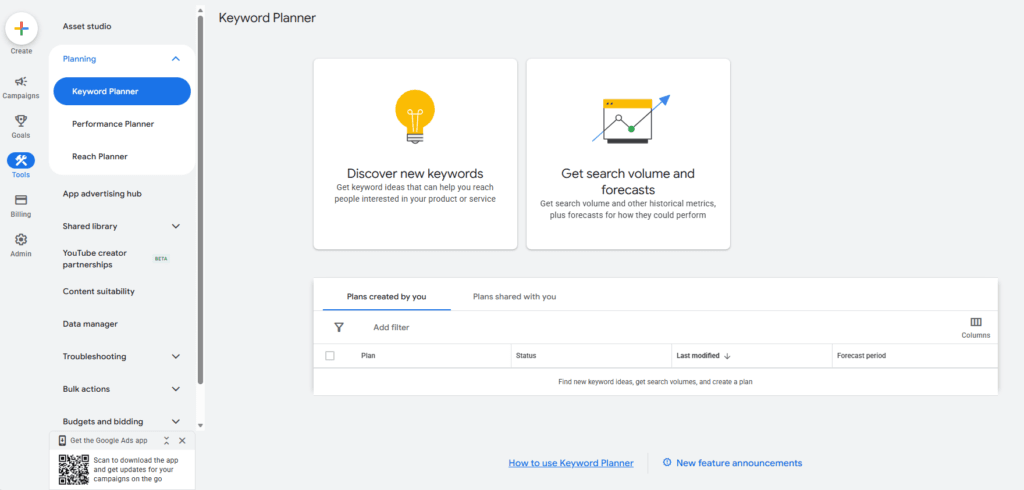The width and height of the screenshot is (1024, 490).
Task: Open YouTube creator partnerships
Action: [95, 259]
